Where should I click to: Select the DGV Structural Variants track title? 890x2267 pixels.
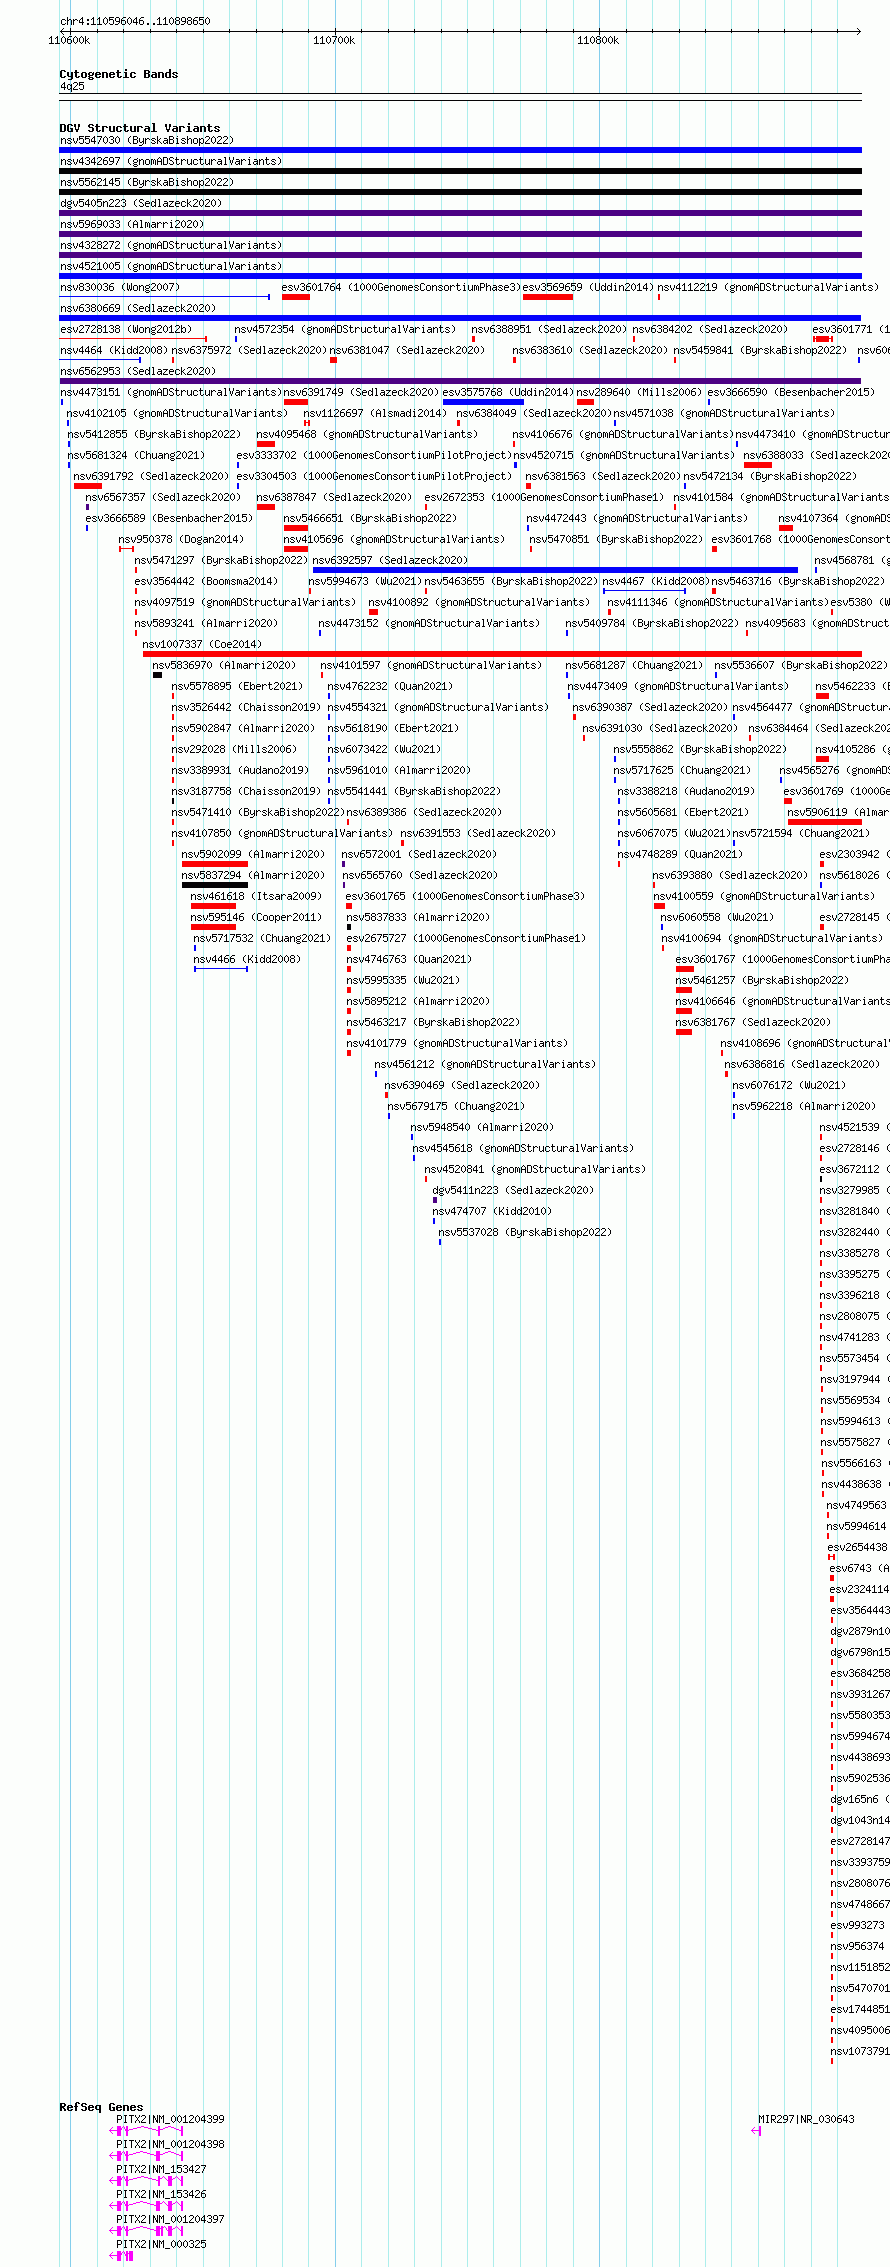pos(140,128)
